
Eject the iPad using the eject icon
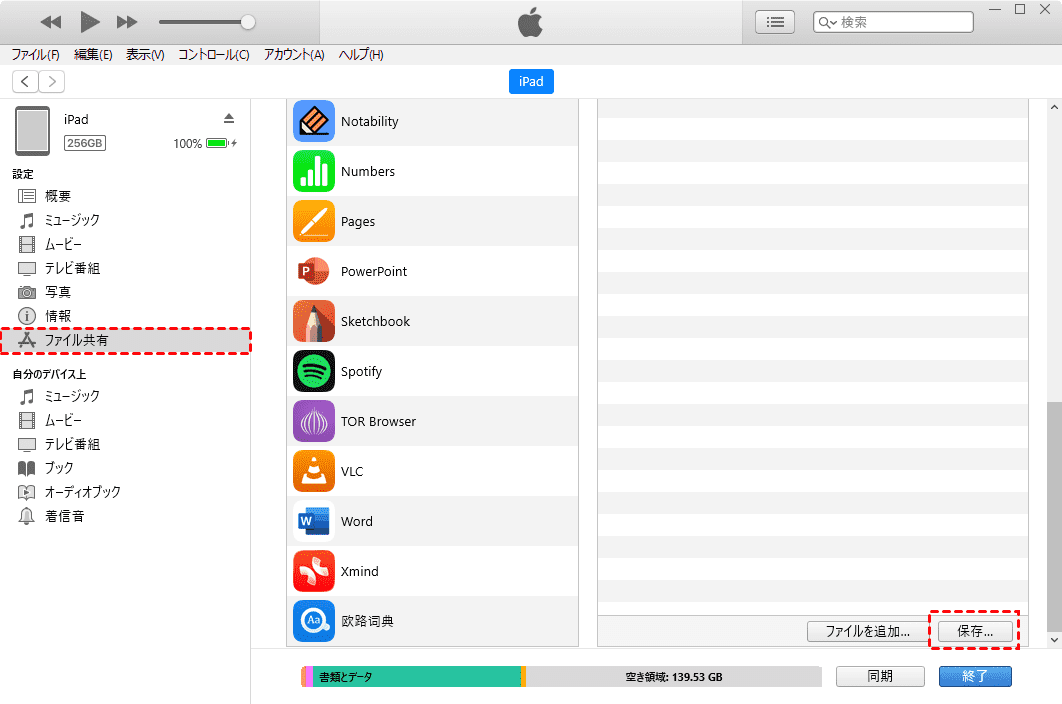click(x=228, y=118)
